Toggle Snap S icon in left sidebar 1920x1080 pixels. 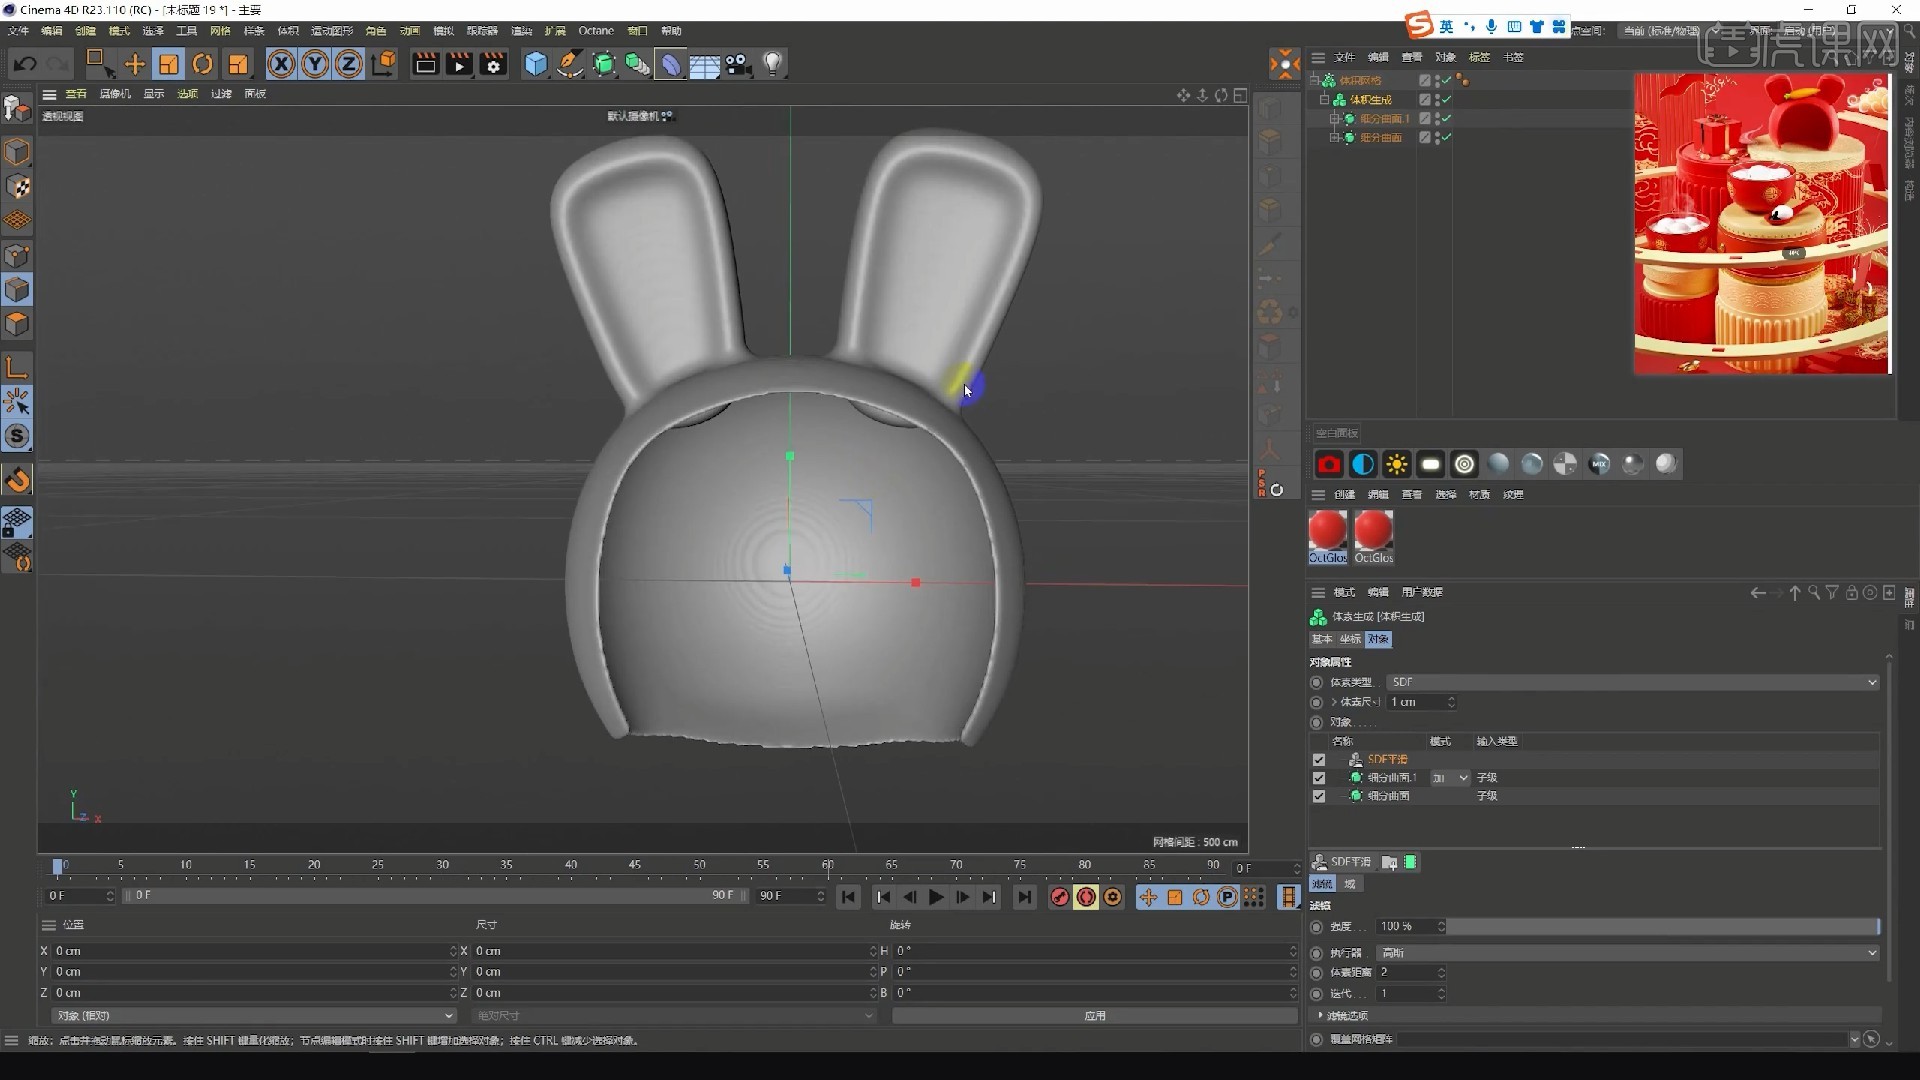17,437
